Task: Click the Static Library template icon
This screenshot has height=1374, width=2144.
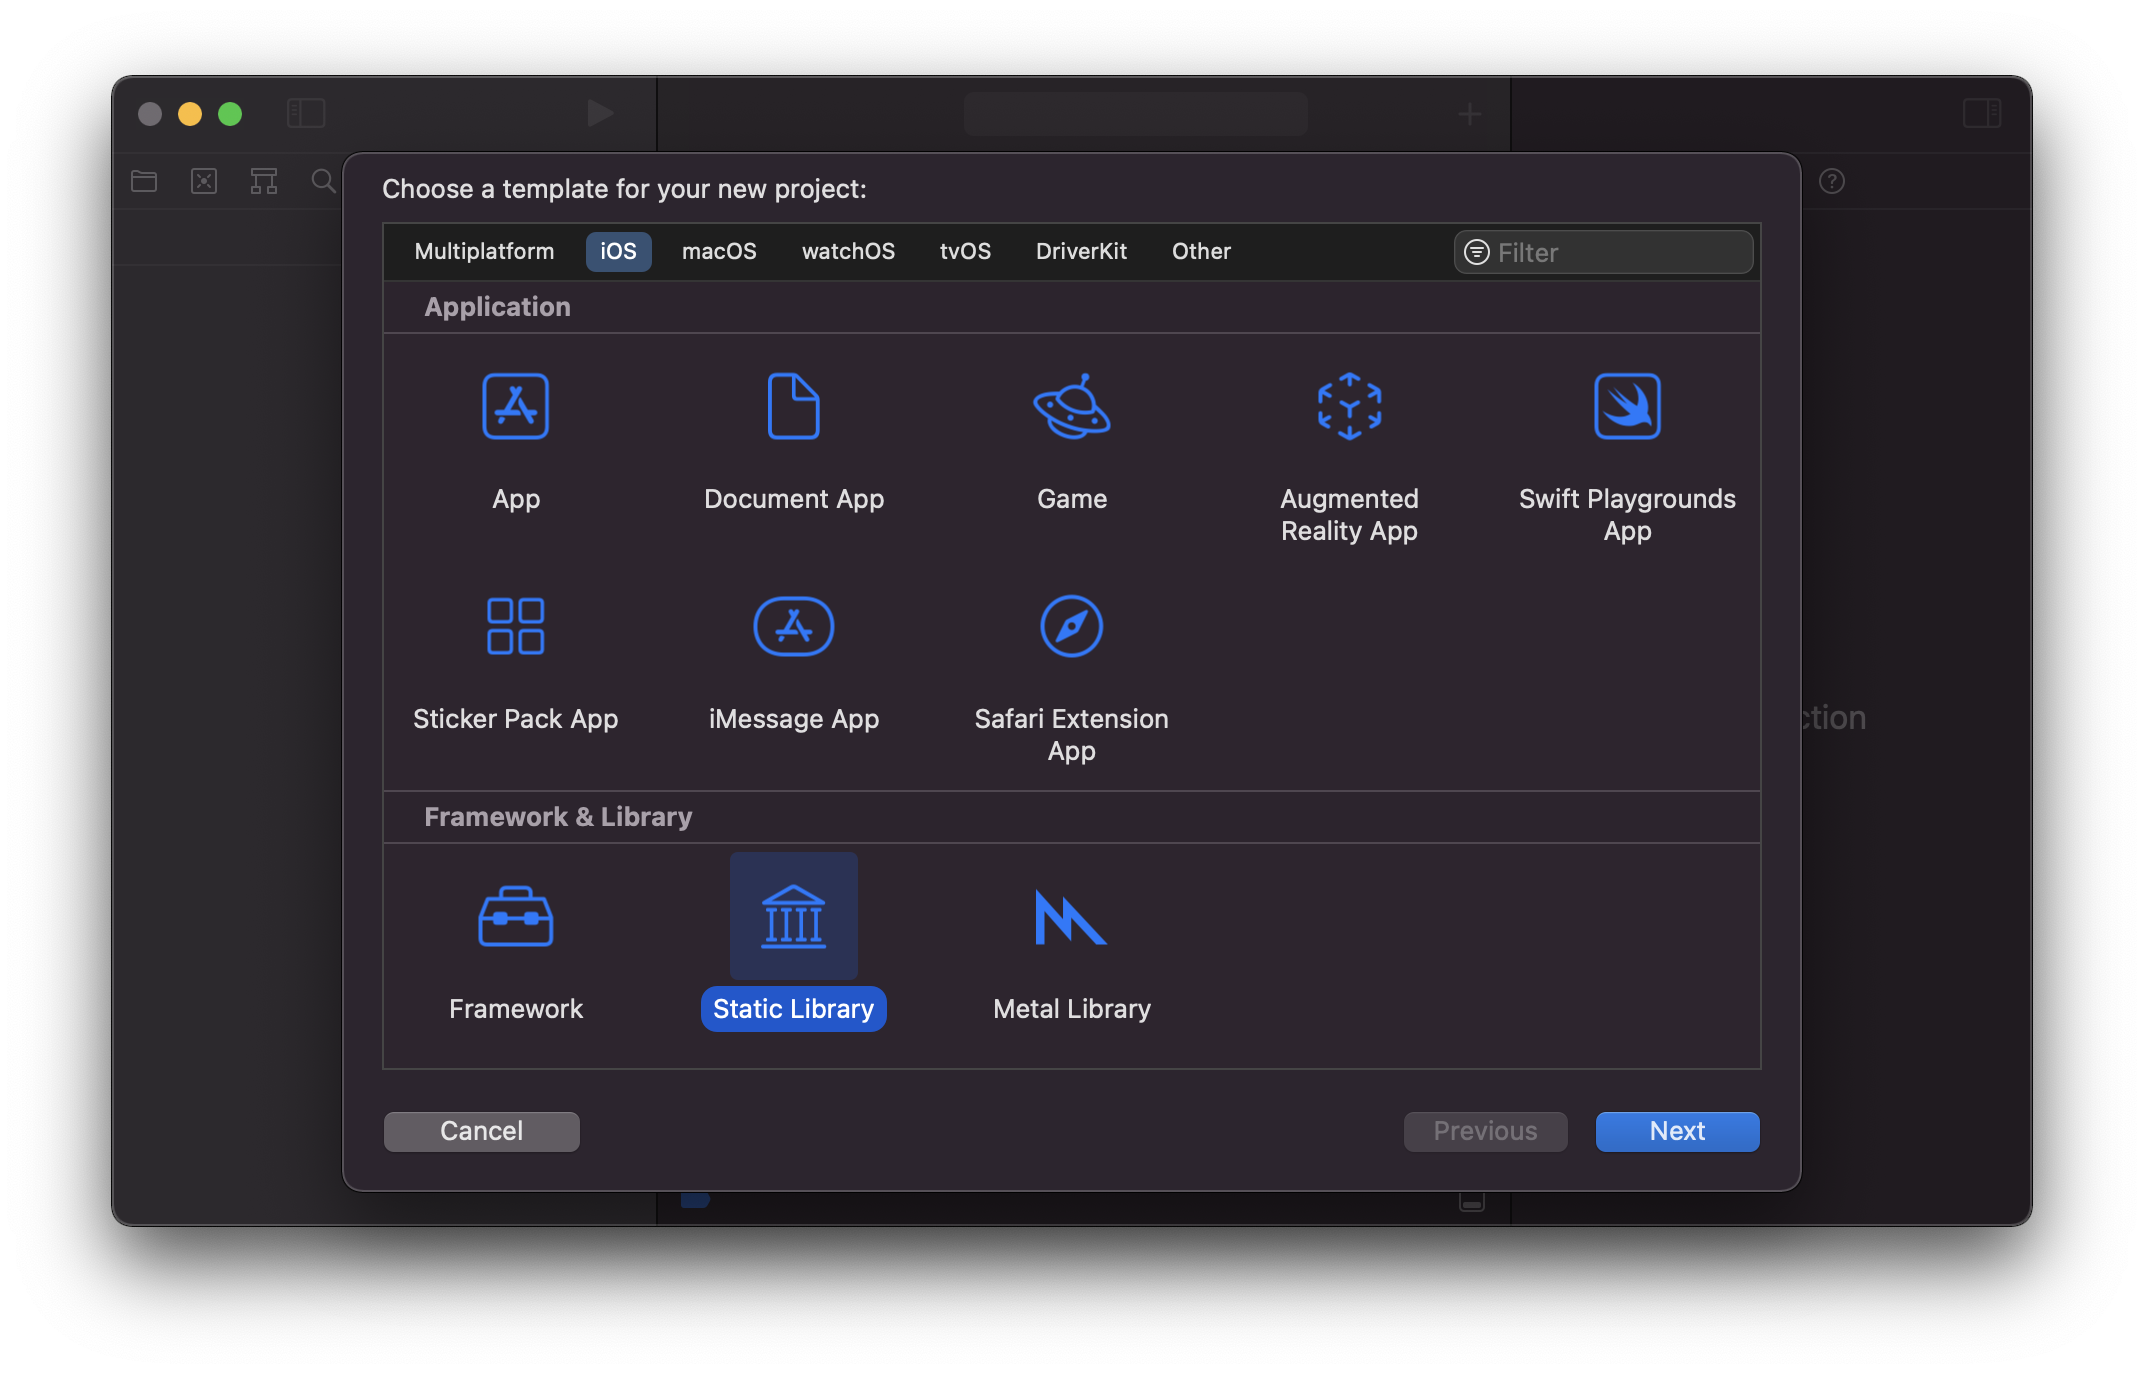Action: coord(794,916)
